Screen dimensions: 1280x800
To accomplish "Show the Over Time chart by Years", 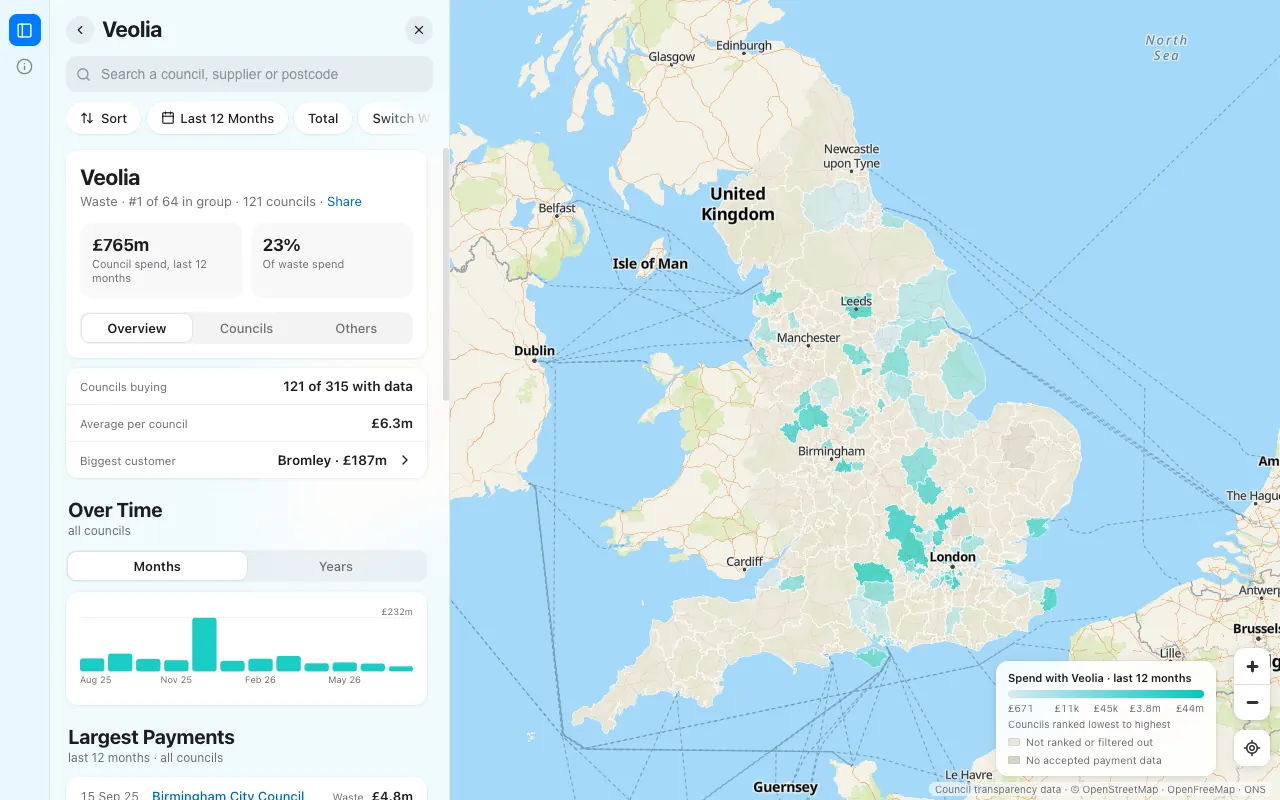I will click(x=336, y=566).
